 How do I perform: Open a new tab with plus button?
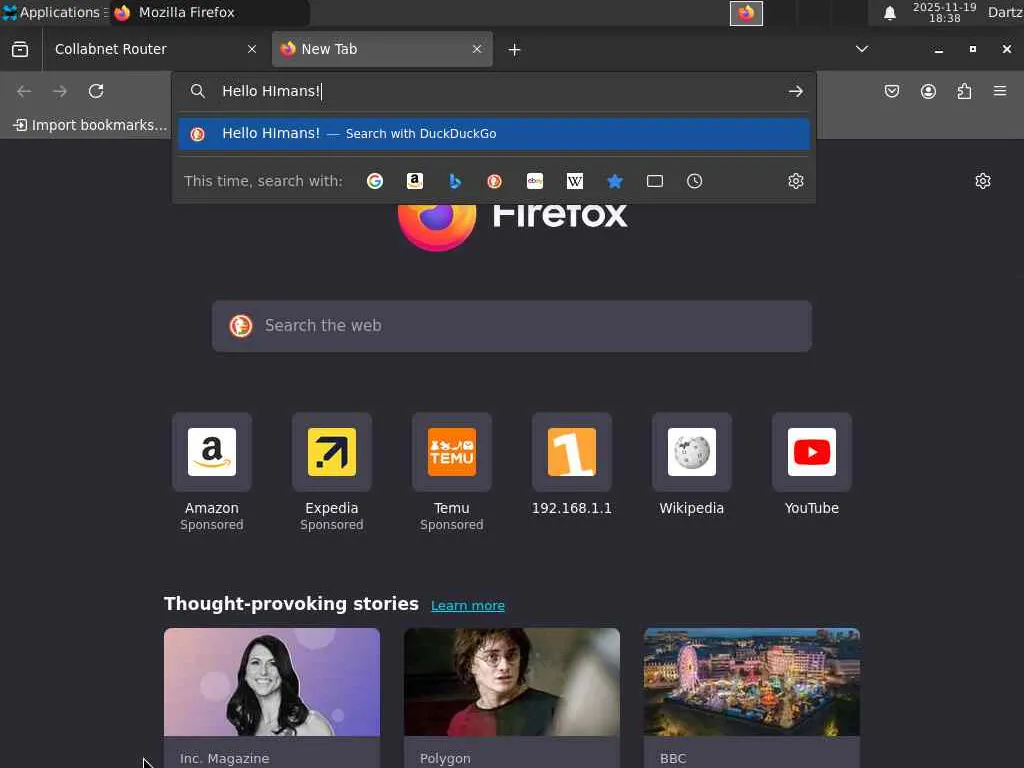515,50
